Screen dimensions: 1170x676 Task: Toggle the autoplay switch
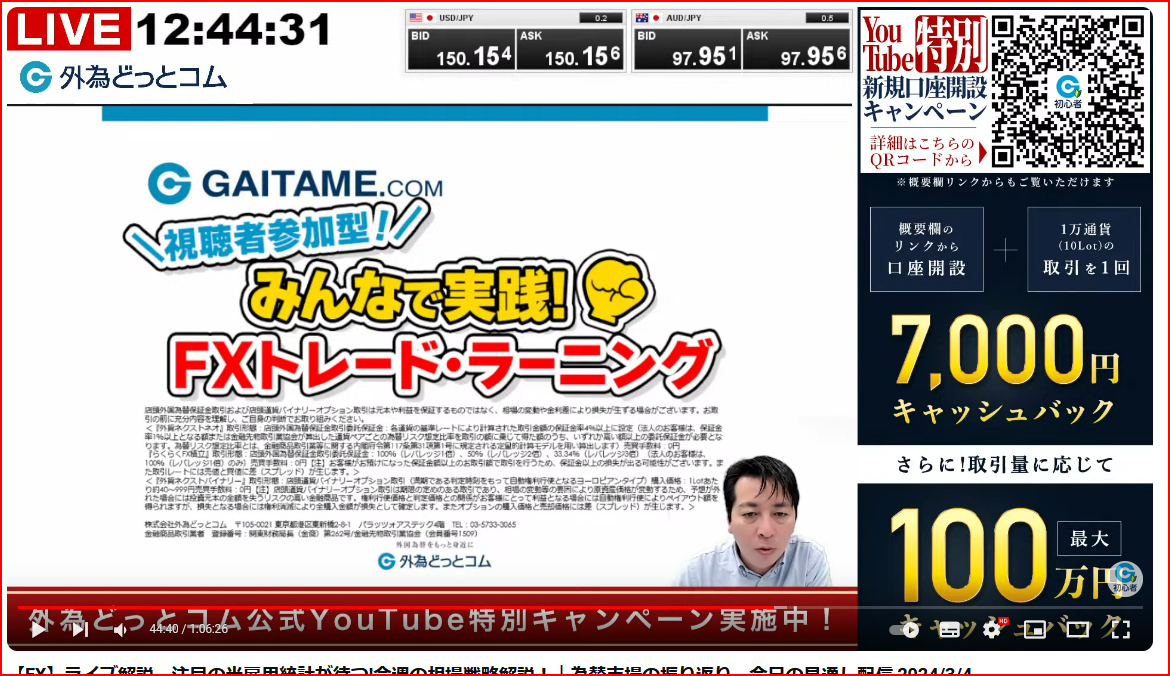tap(905, 630)
